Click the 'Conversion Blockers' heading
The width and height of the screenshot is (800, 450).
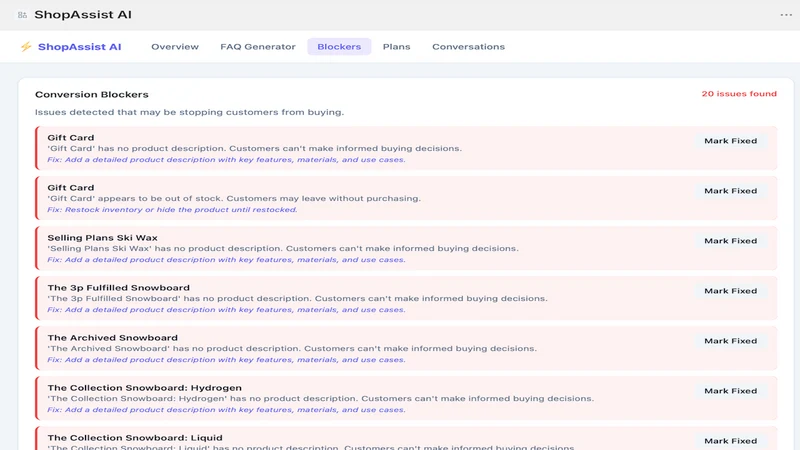click(92, 94)
